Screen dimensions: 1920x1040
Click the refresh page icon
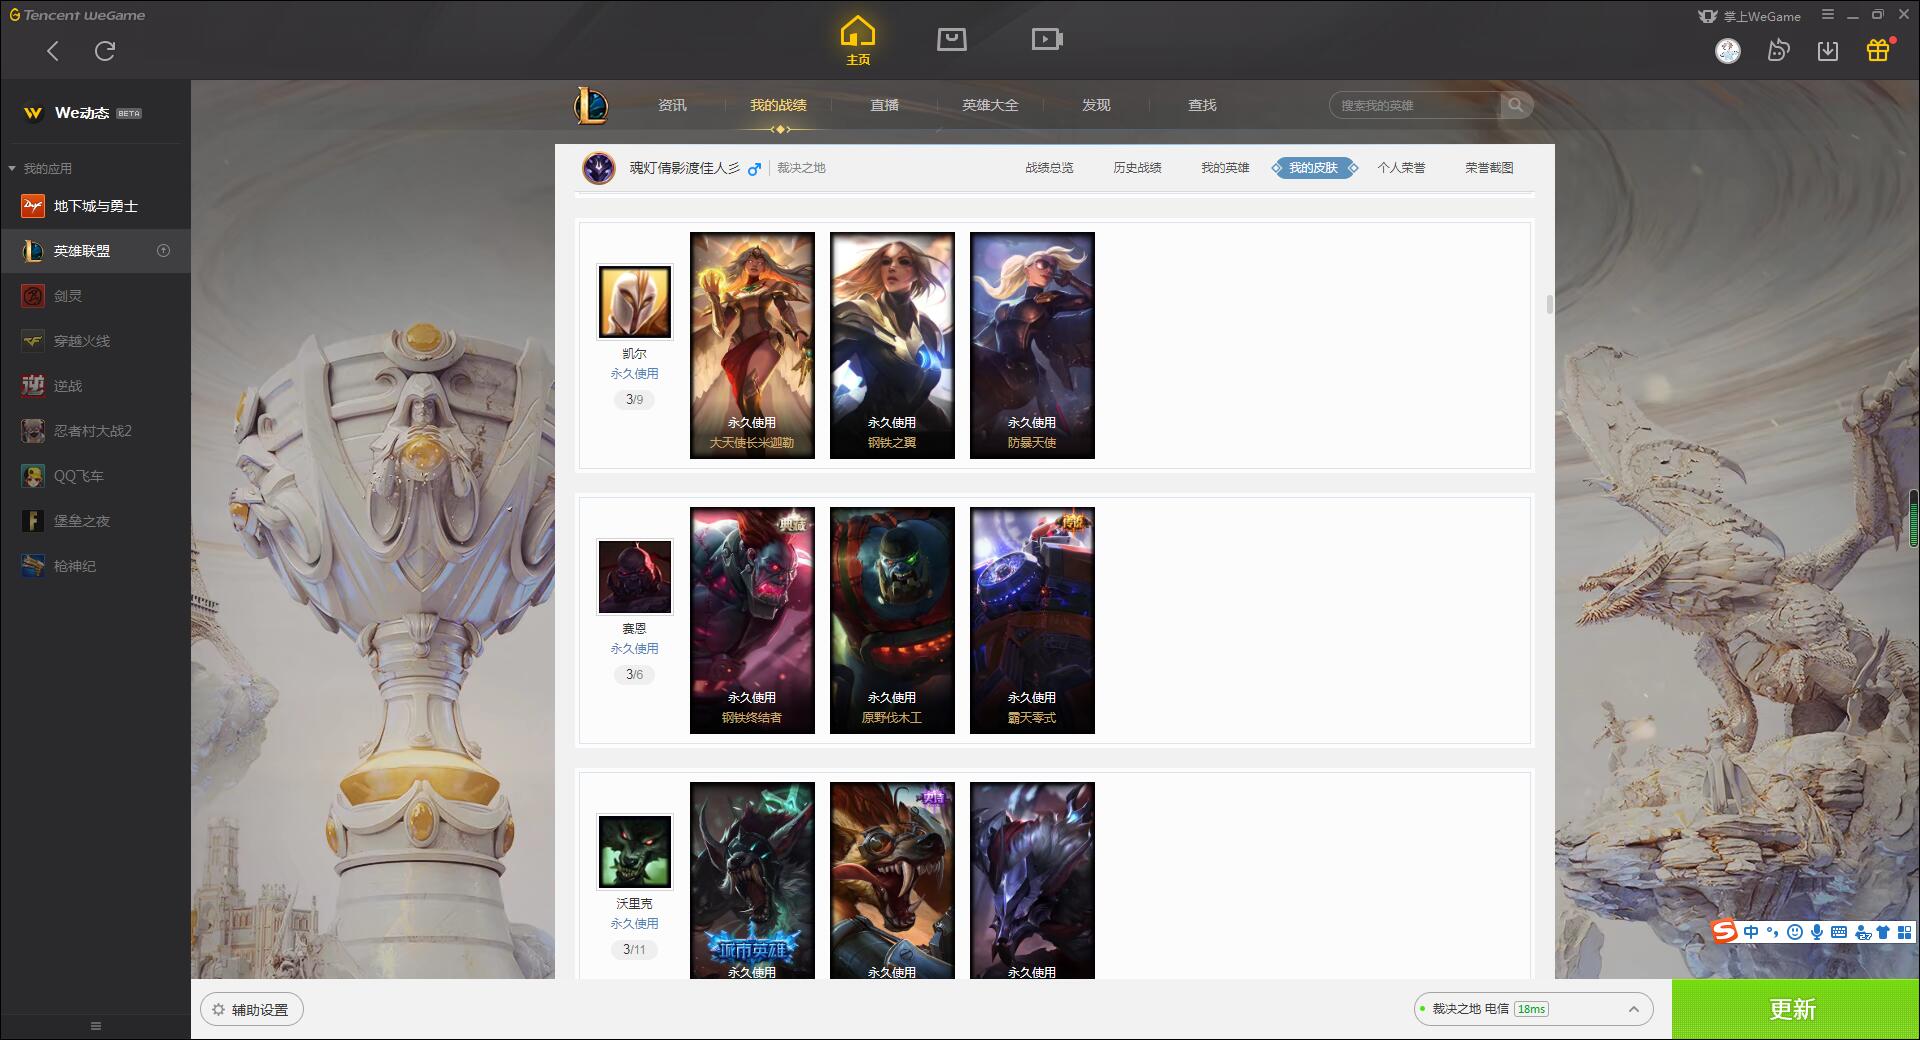coord(105,51)
